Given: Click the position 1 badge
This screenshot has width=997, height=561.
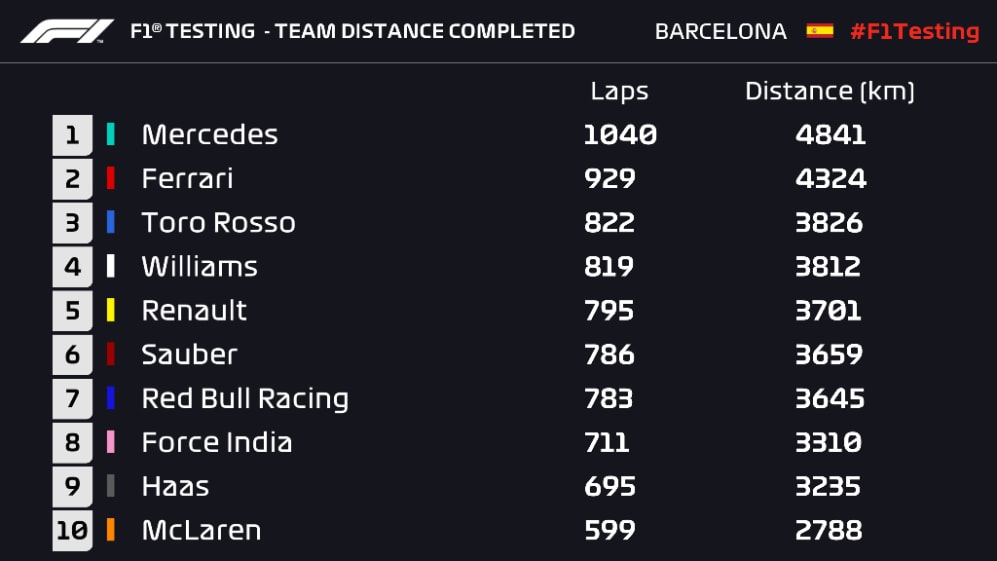Looking at the screenshot, I should 72,135.
